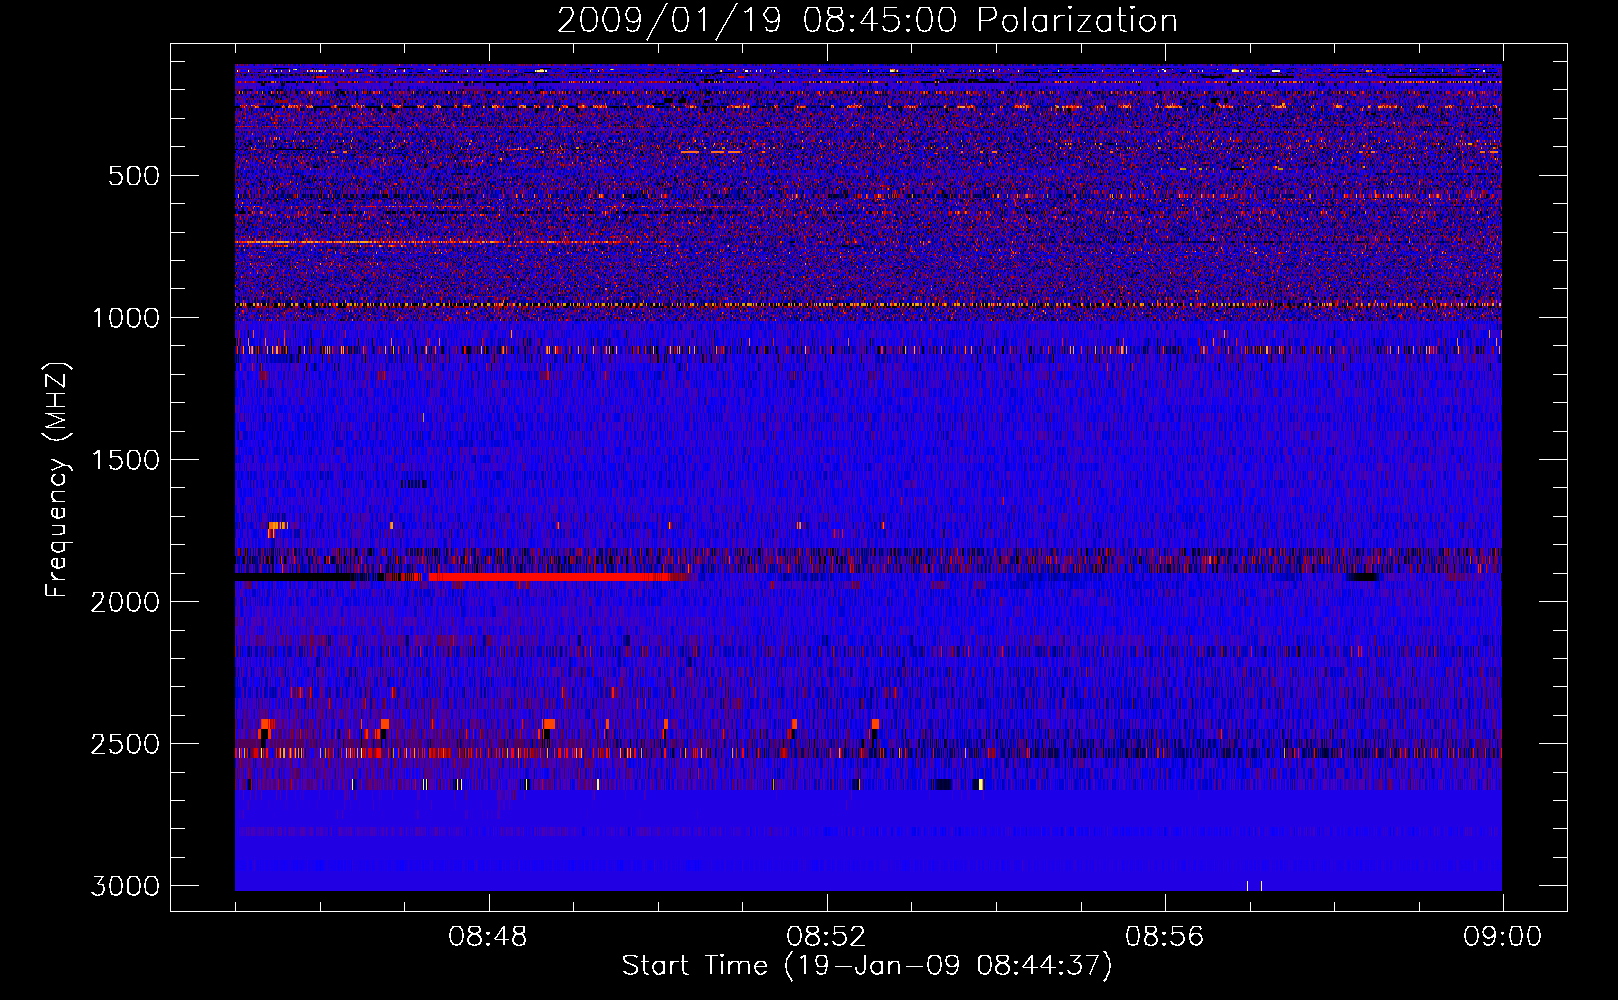Click the 2500 frequency tick label
This screenshot has height=1000, width=1618.
(124, 744)
